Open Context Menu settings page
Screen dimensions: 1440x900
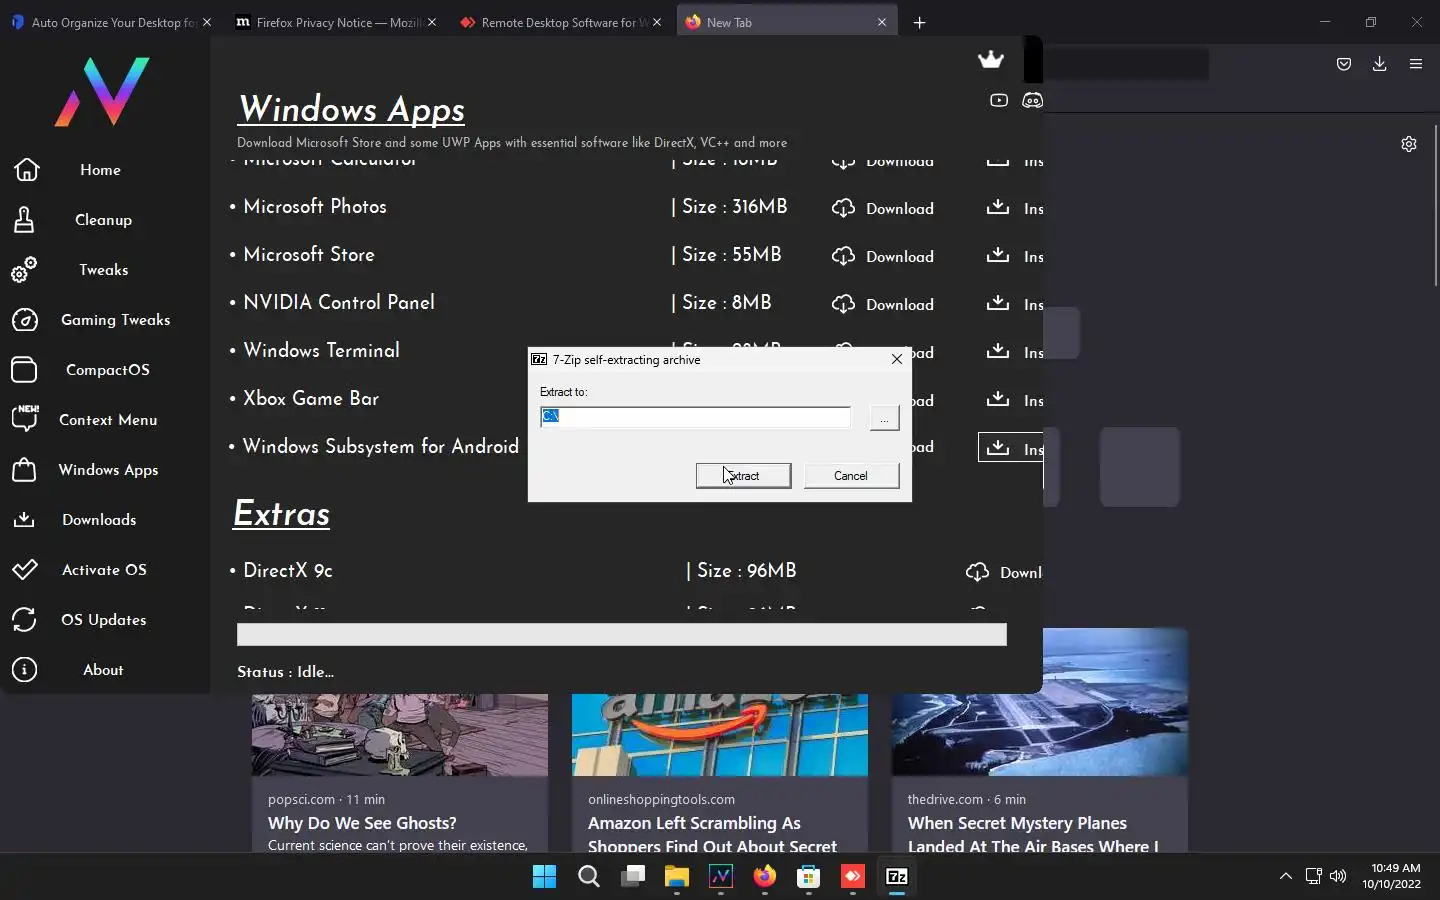(x=108, y=420)
